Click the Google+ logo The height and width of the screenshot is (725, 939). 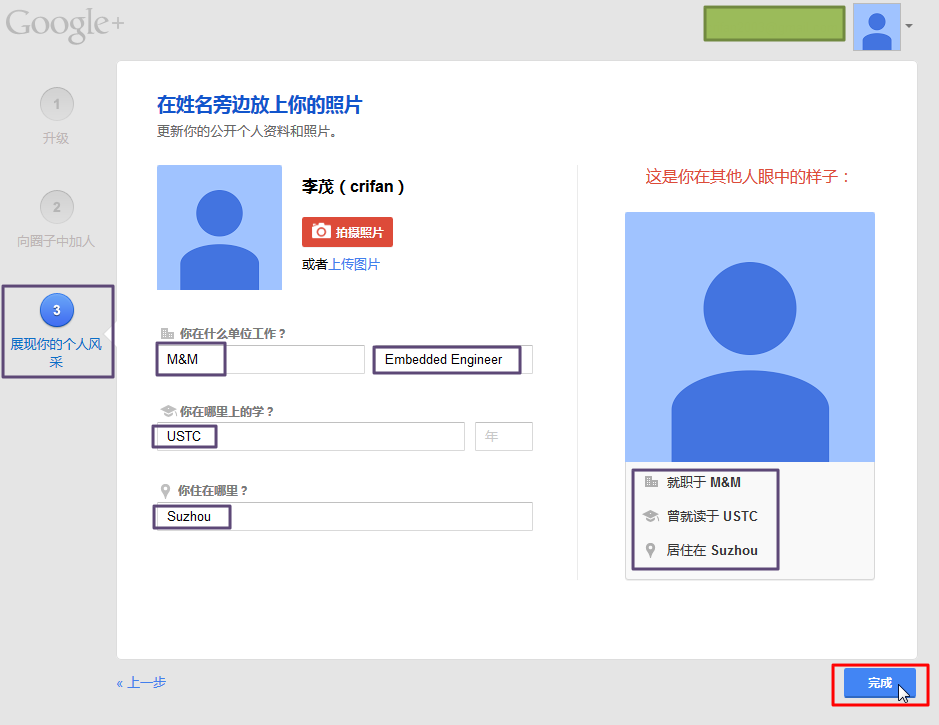tap(65, 25)
